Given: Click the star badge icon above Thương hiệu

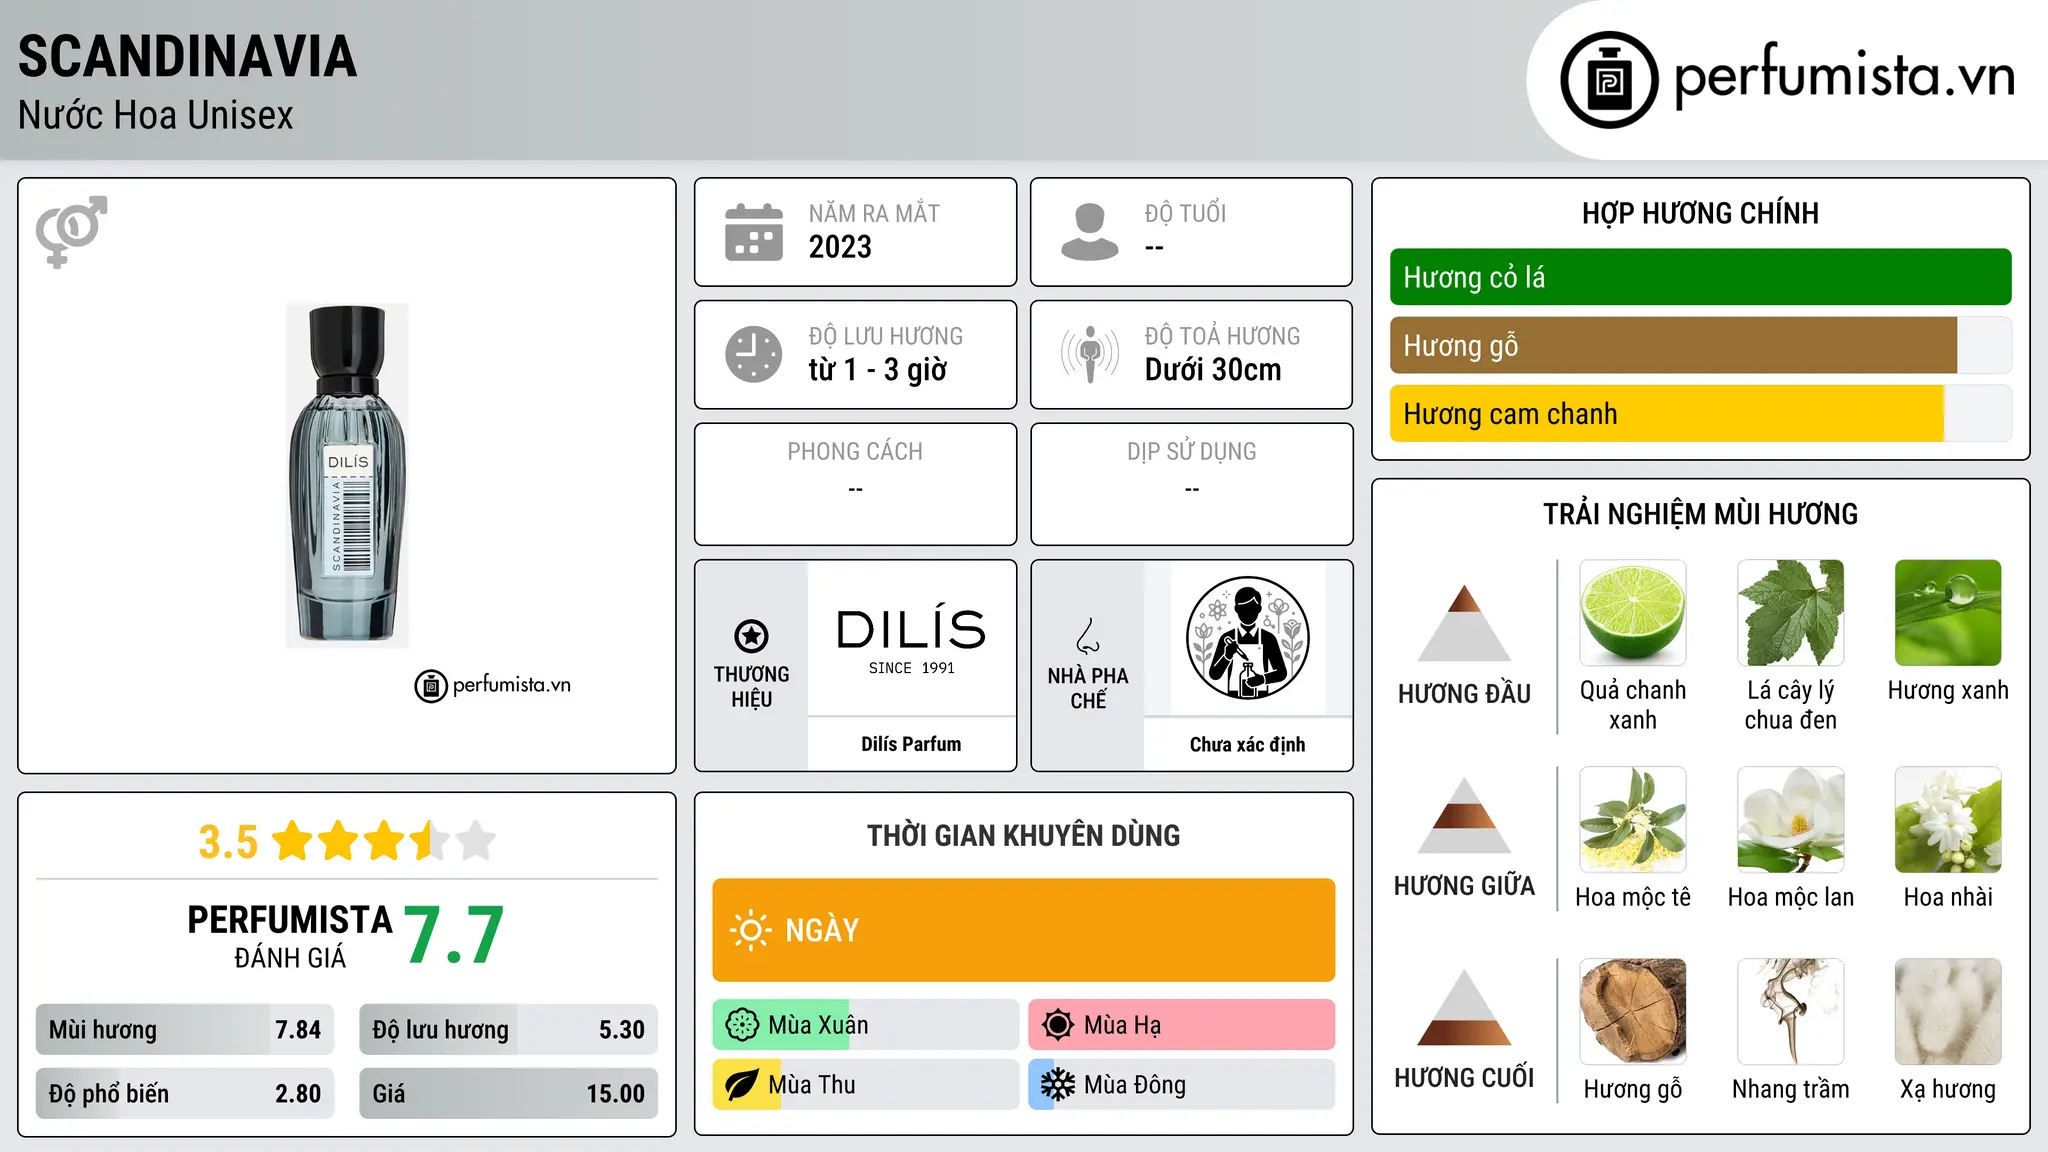Looking at the screenshot, I should 751,635.
